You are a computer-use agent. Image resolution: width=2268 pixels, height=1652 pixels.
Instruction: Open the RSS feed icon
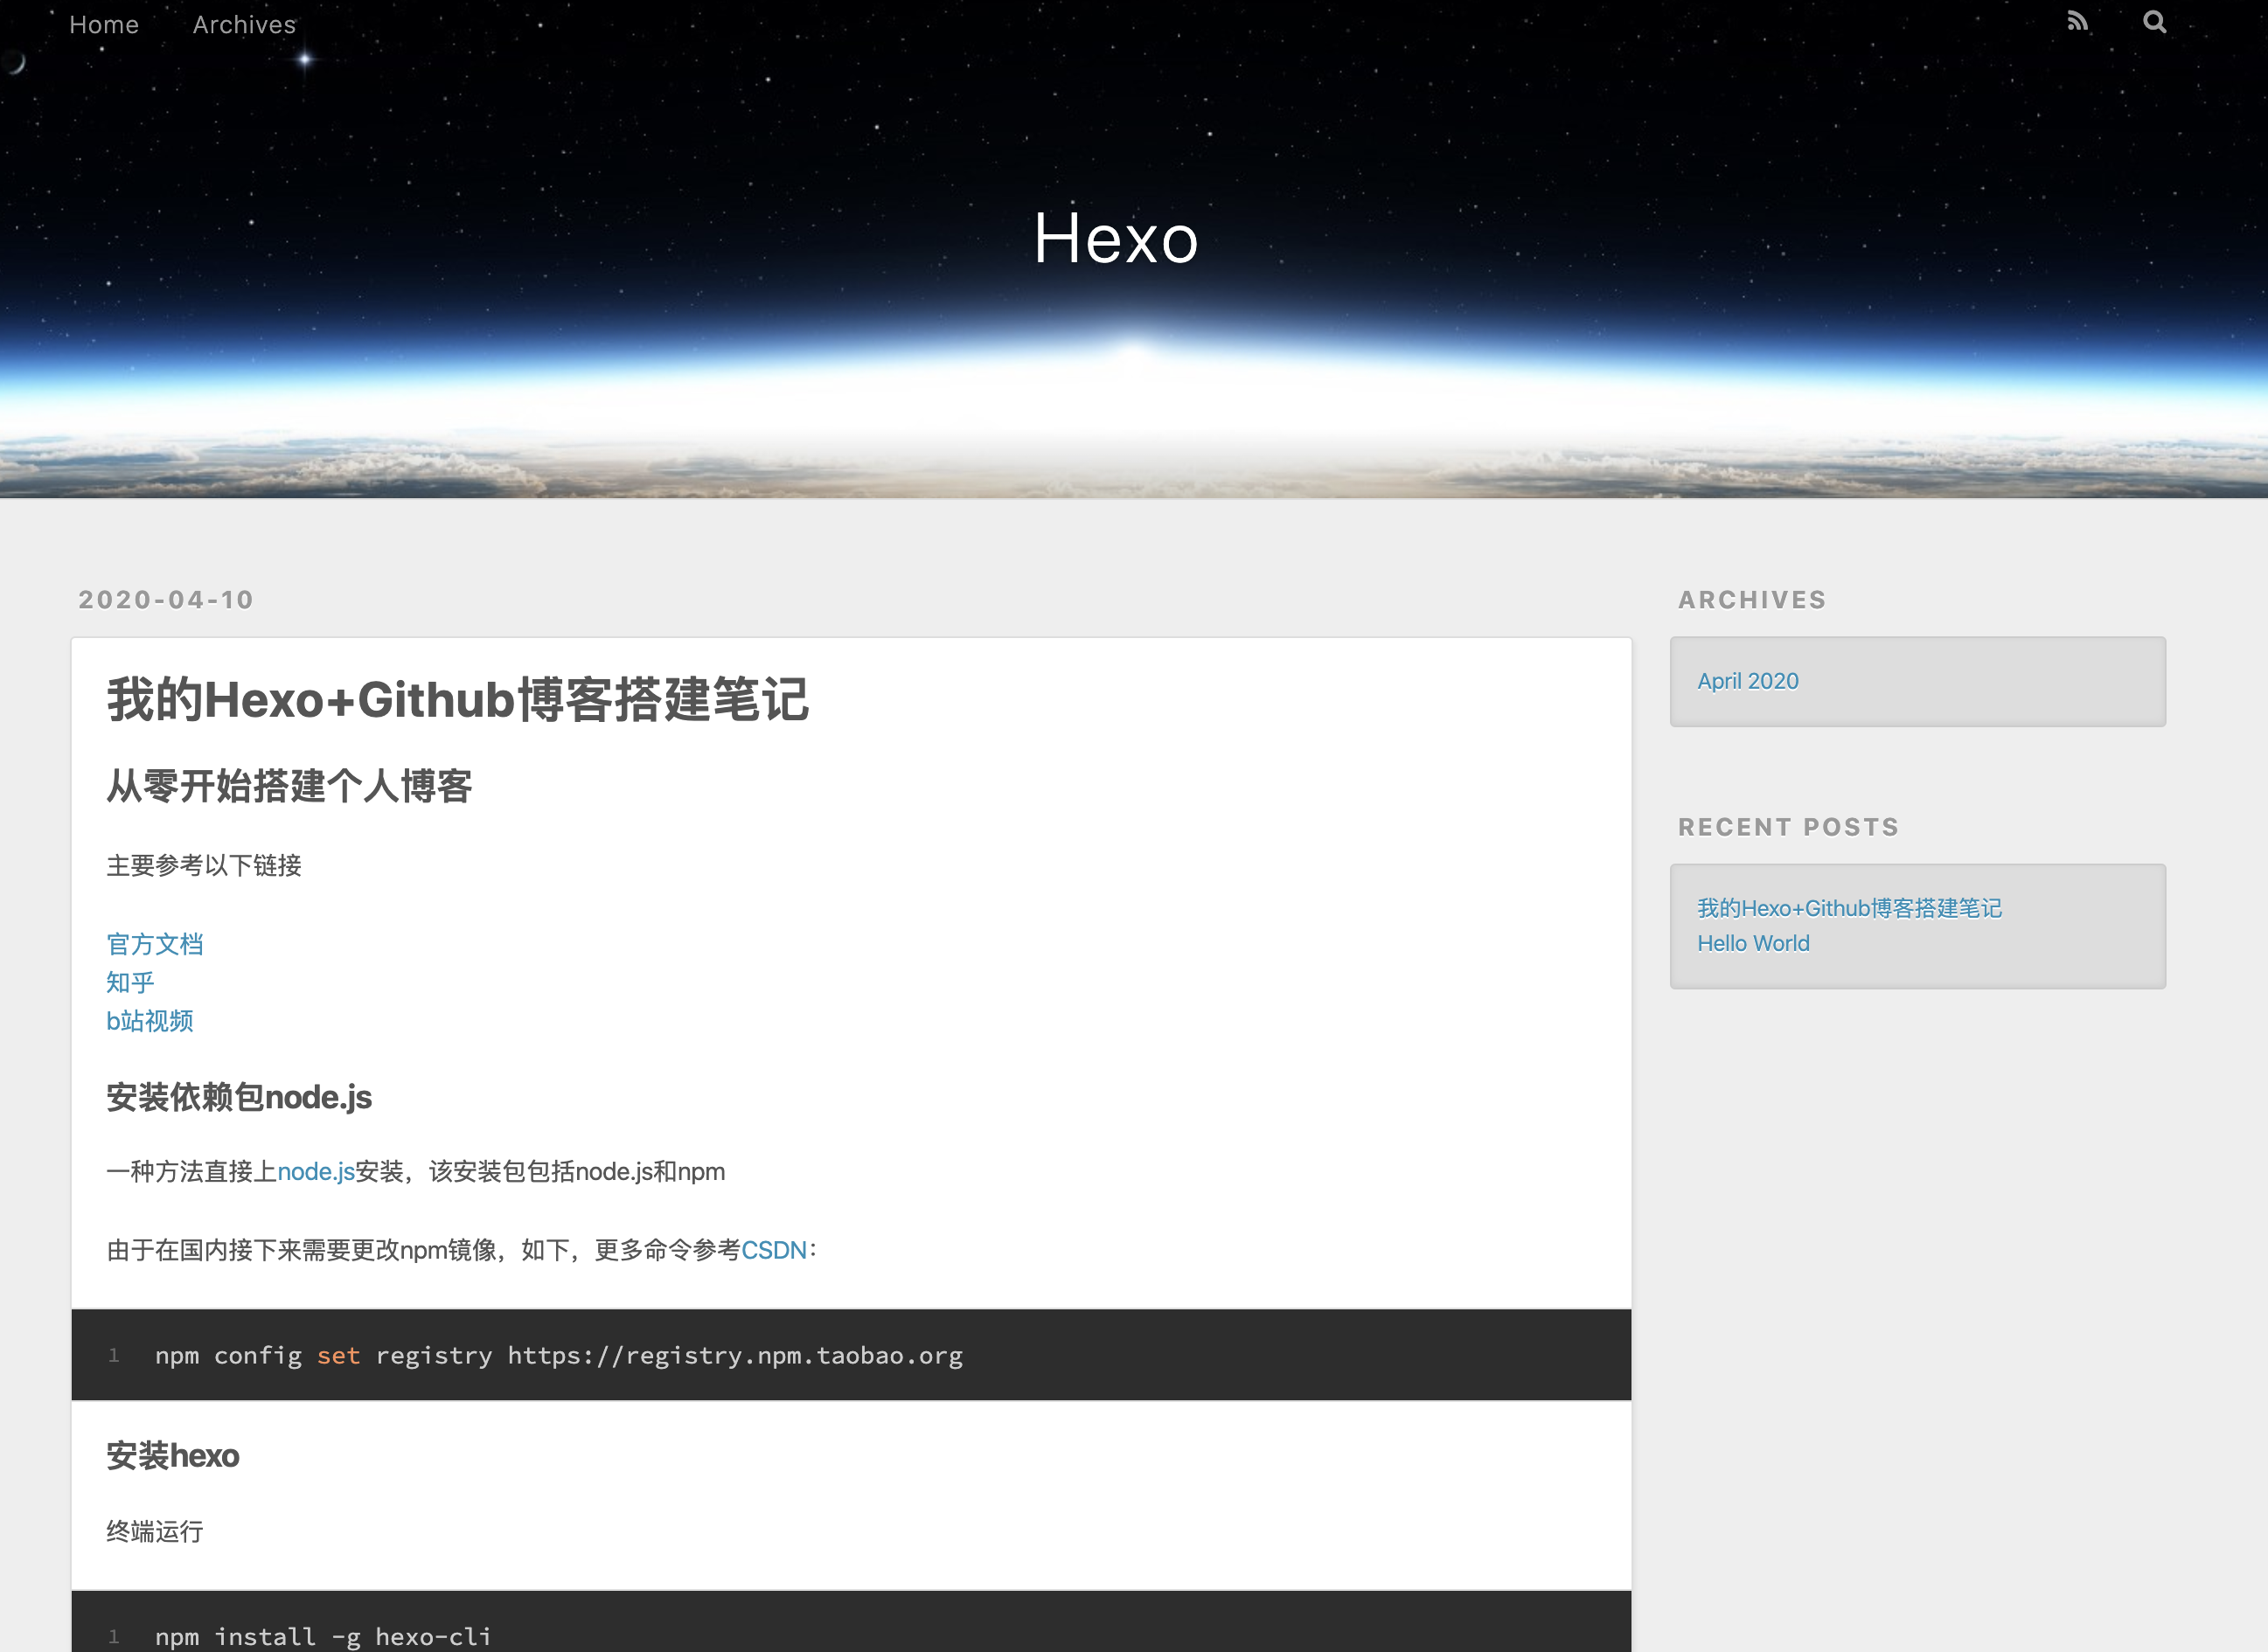click(2077, 22)
